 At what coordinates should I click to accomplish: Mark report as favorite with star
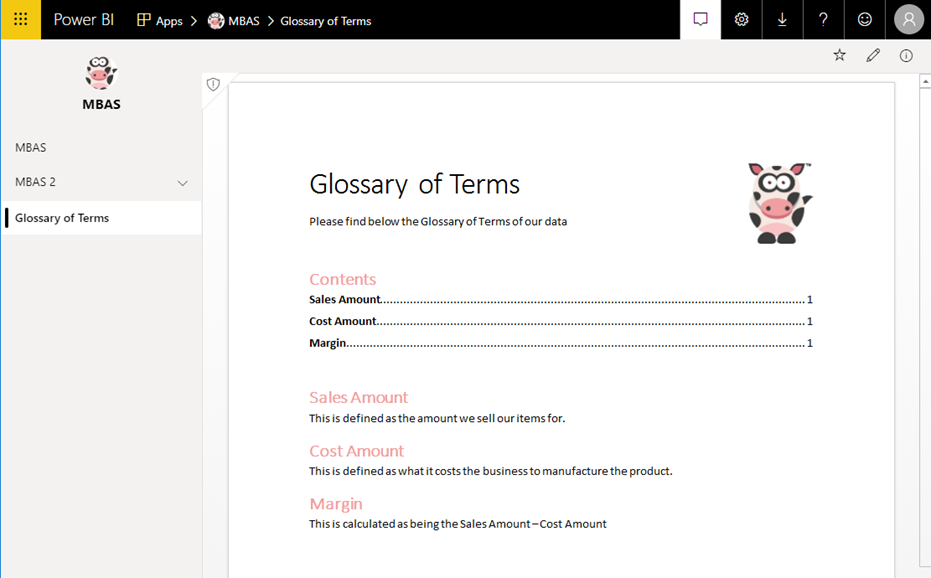coord(839,56)
